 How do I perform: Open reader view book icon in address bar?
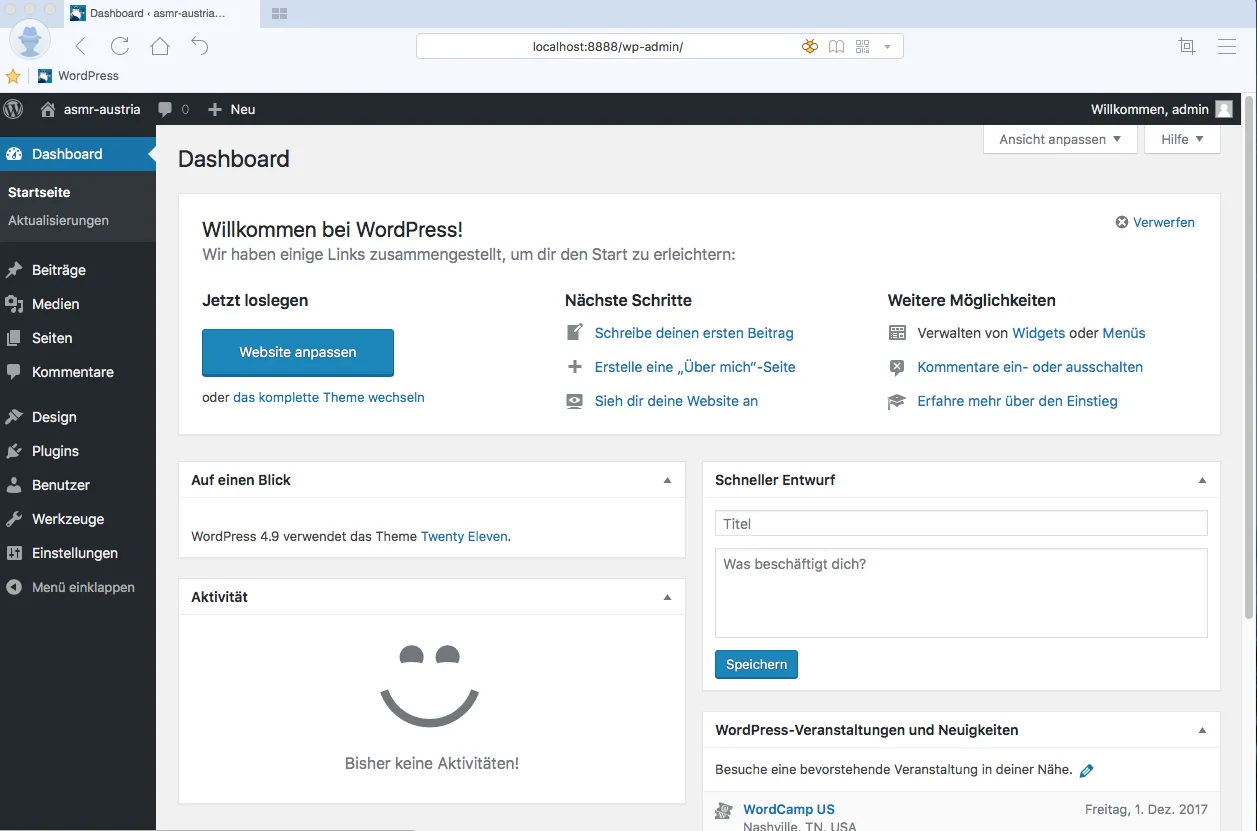click(836, 46)
